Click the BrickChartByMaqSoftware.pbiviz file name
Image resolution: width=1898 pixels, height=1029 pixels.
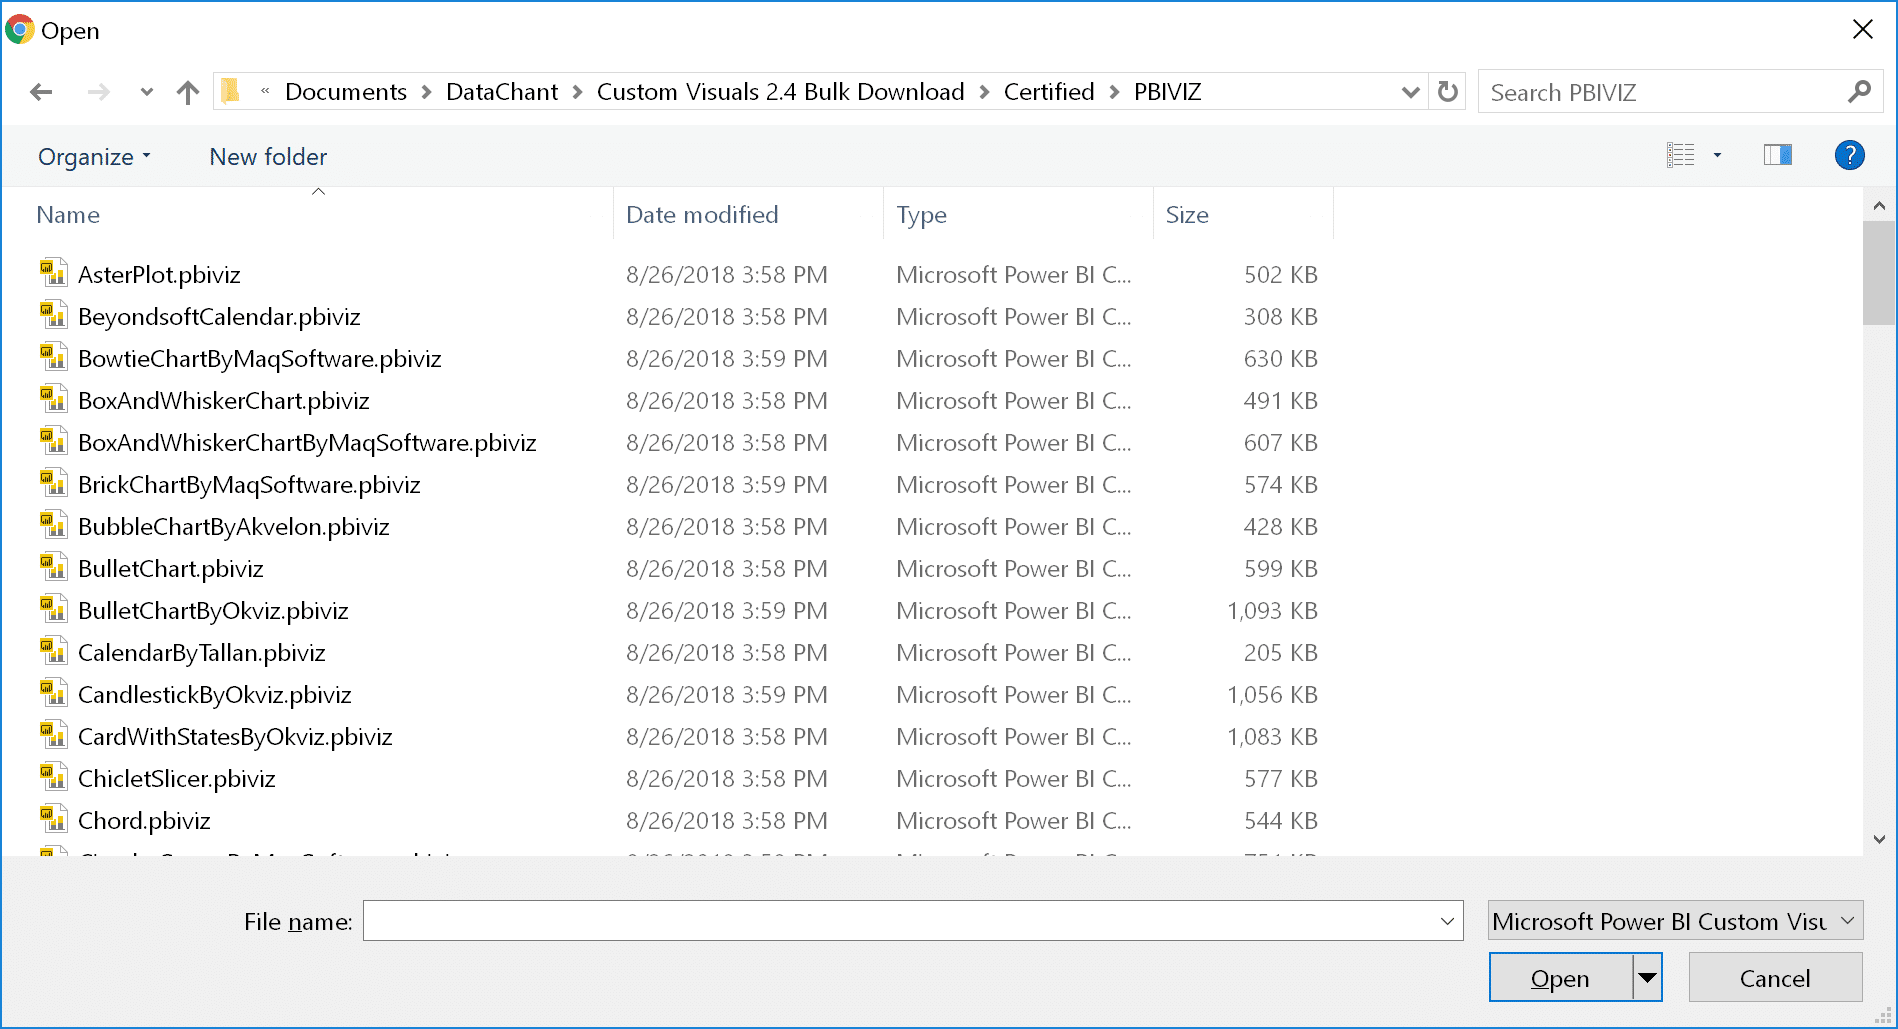pos(249,485)
